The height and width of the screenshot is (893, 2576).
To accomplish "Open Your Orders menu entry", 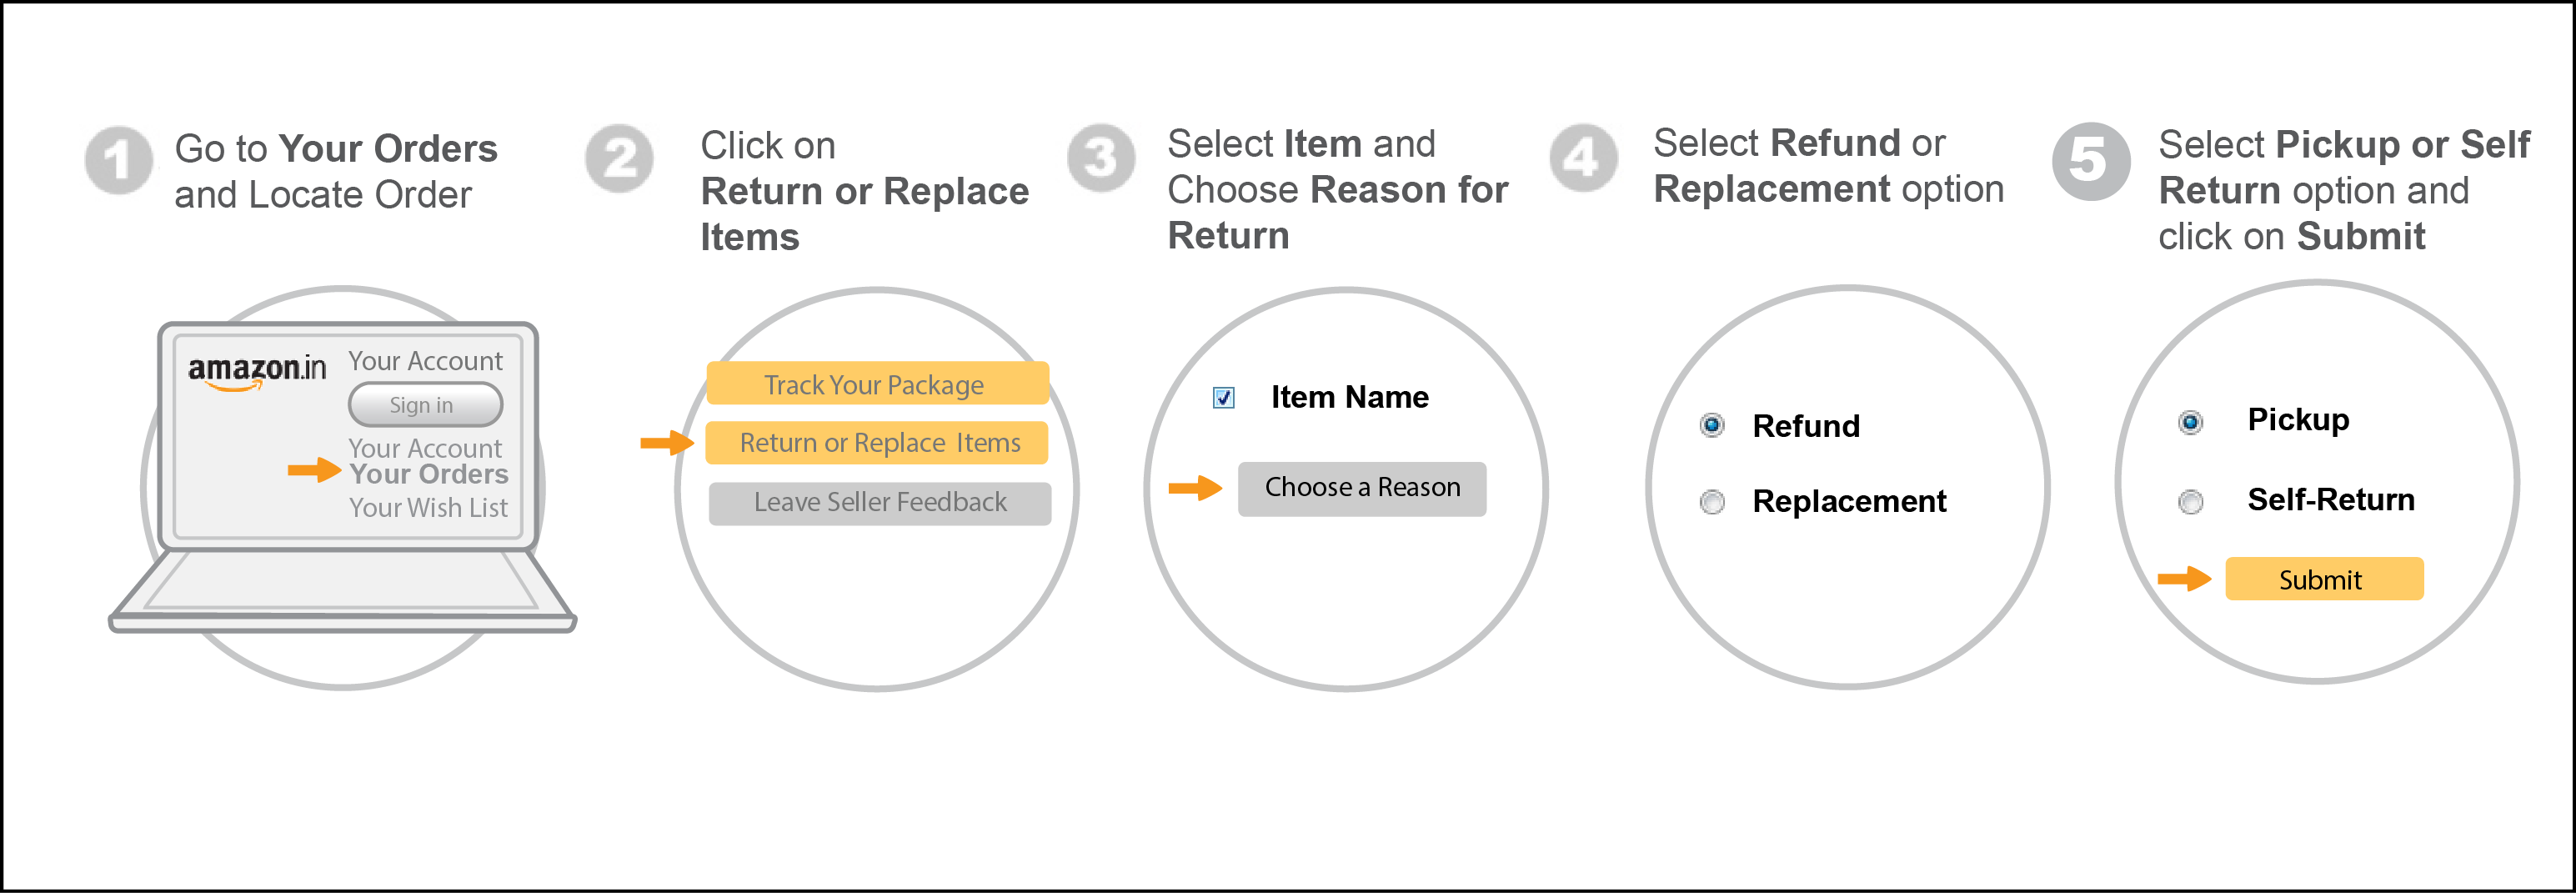I will [428, 474].
